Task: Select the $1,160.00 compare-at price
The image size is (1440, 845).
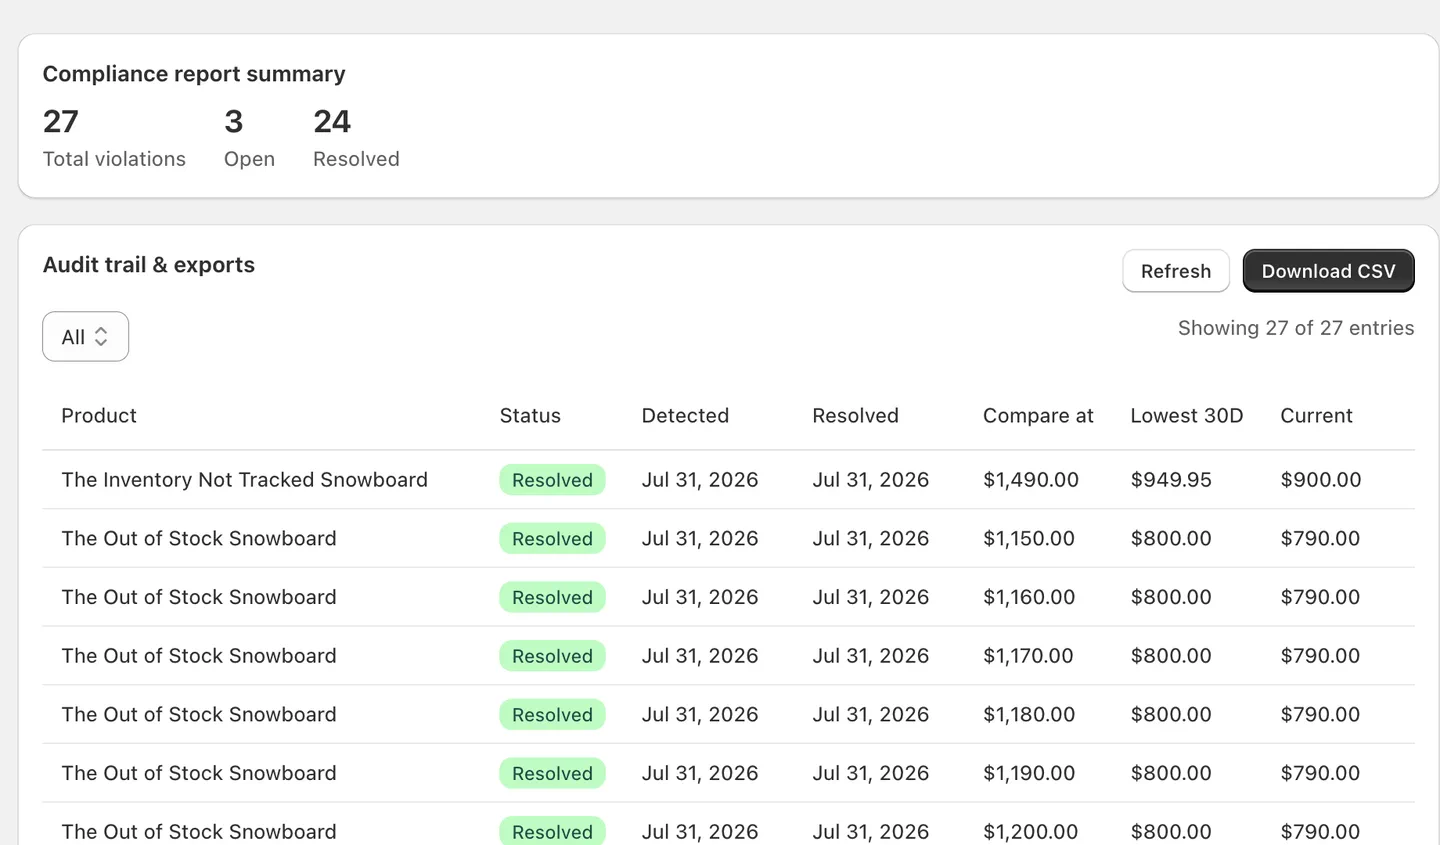Action: 1029,598
